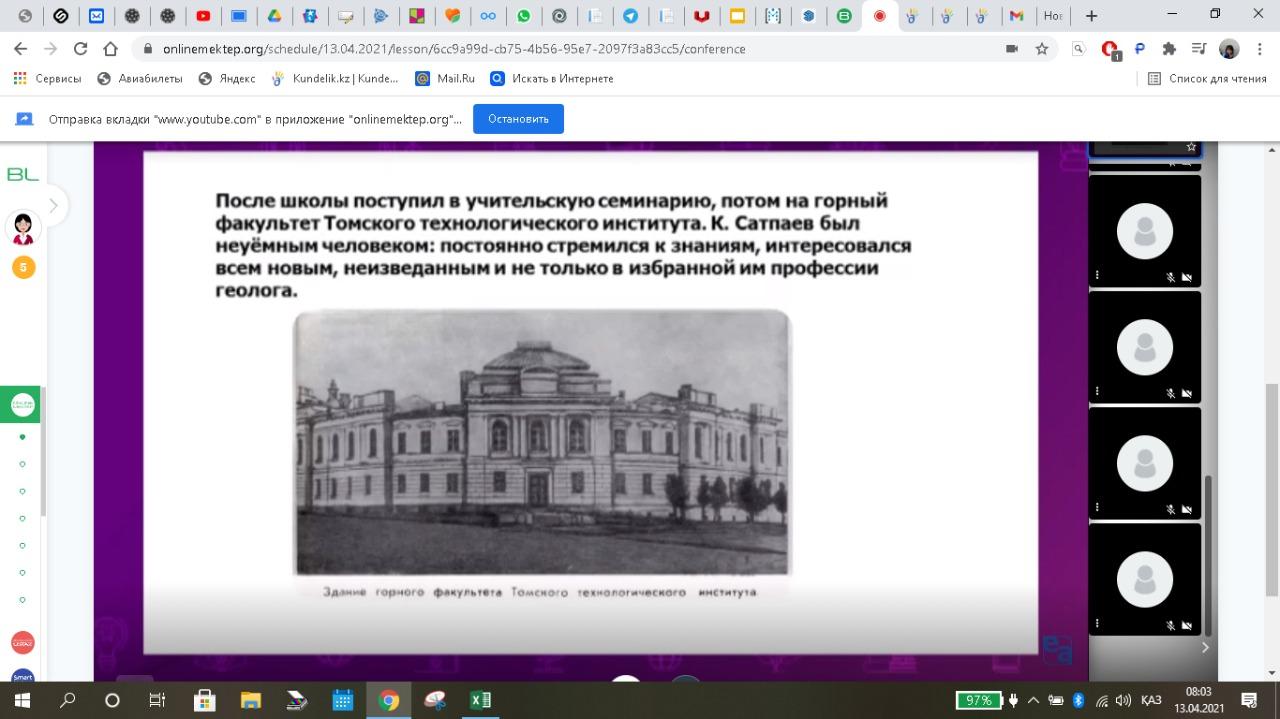The image size is (1280, 719).
Task: Open the Chrome extensions puzzle icon
Action: tap(1169, 49)
